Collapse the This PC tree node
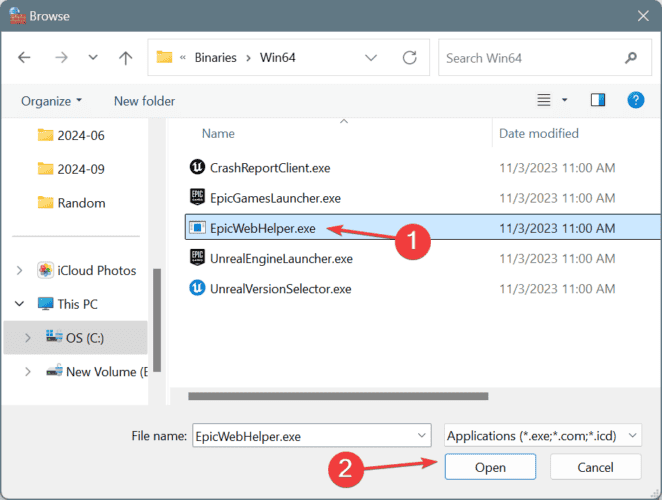This screenshot has width=662, height=500. tap(20, 304)
